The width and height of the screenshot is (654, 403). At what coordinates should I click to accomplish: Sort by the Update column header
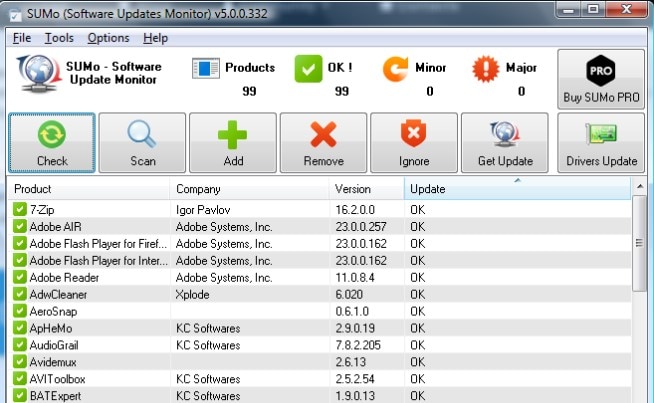click(x=517, y=189)
